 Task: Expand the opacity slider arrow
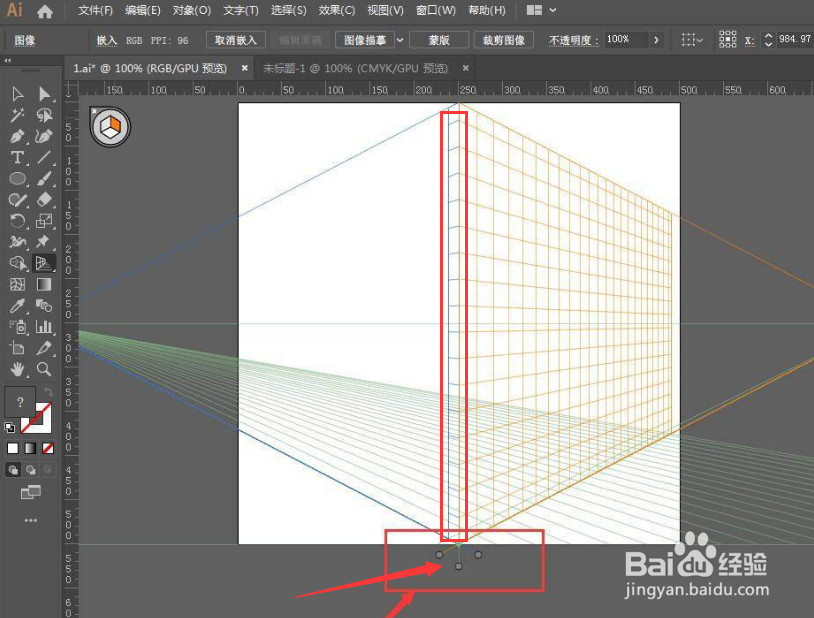pyautogui.click(x=656, y=40)
